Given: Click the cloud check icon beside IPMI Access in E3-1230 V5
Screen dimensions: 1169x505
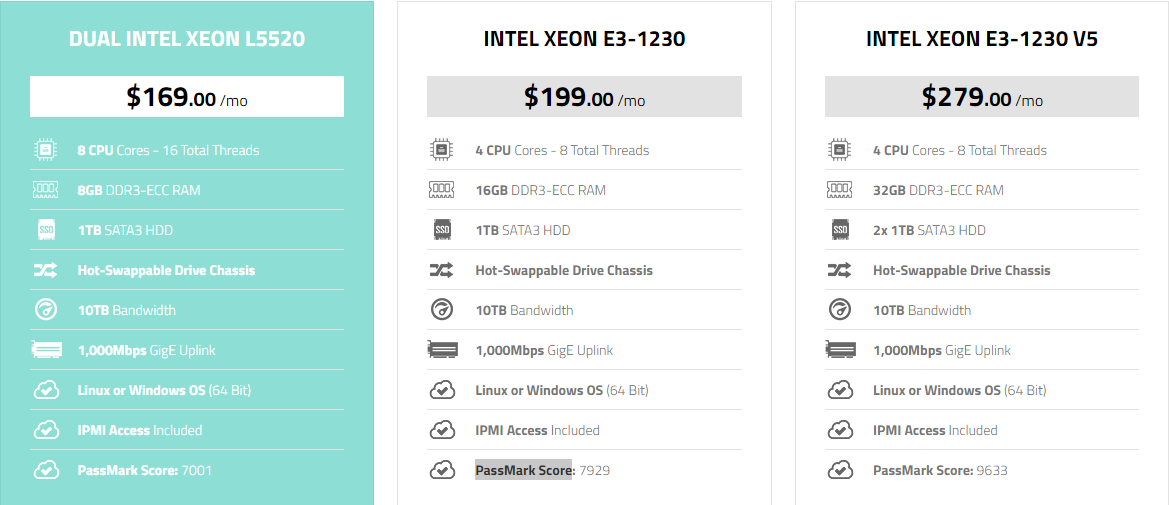Looking at the screenshot, I should point(840,430).
